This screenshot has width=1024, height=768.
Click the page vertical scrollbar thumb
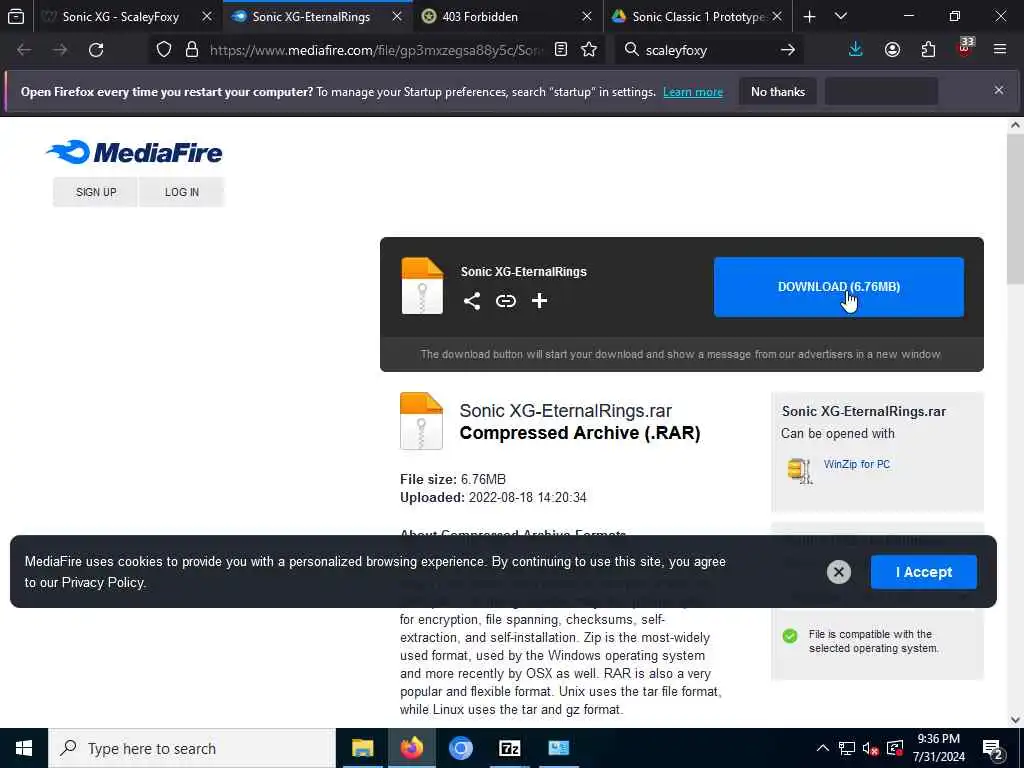tap(1015, 209)
